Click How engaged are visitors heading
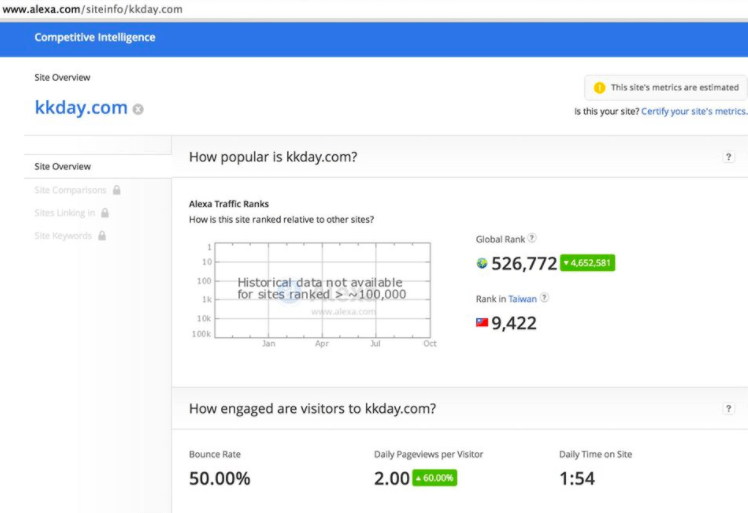748x513 pixels. tap(312, 408)
